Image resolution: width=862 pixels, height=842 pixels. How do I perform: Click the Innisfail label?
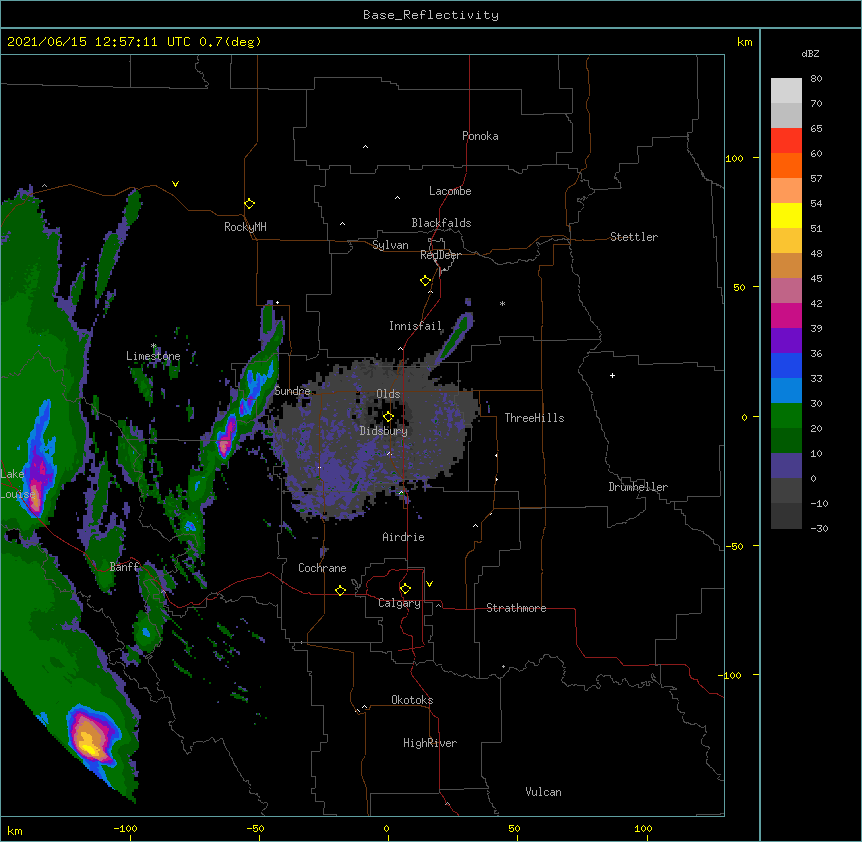pos(416,326)
